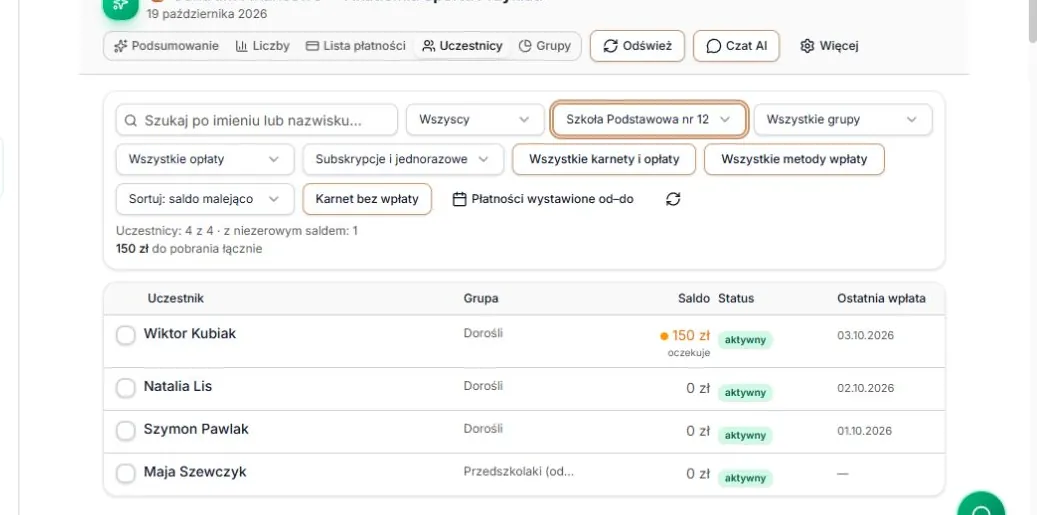Open the Wszystkie opłaty dropdown

coord(205,159)
